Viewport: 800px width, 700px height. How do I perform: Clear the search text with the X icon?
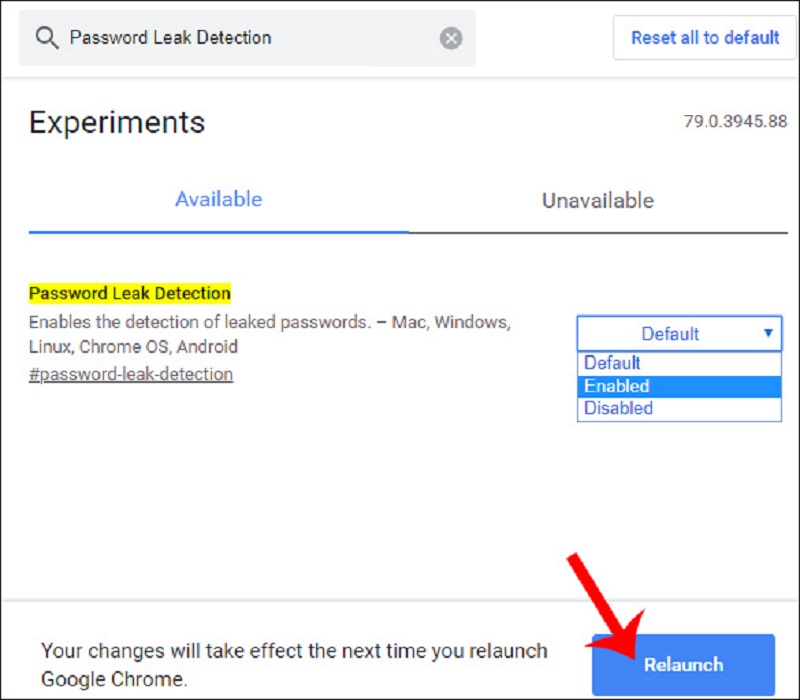[x=451, y=38]
